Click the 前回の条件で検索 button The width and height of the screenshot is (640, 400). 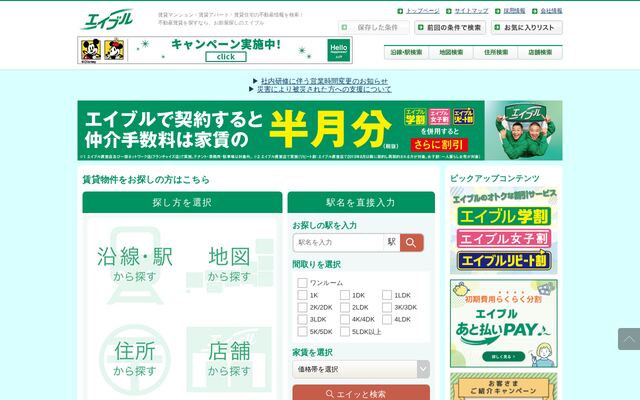[x=450, y=27]
